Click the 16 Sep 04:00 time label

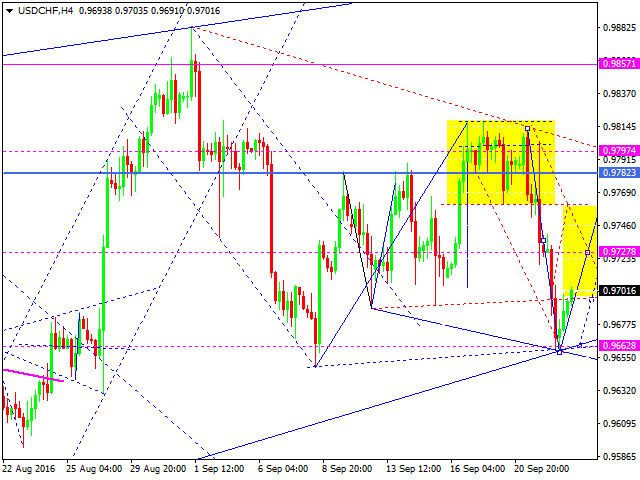(x=478, y=469)
